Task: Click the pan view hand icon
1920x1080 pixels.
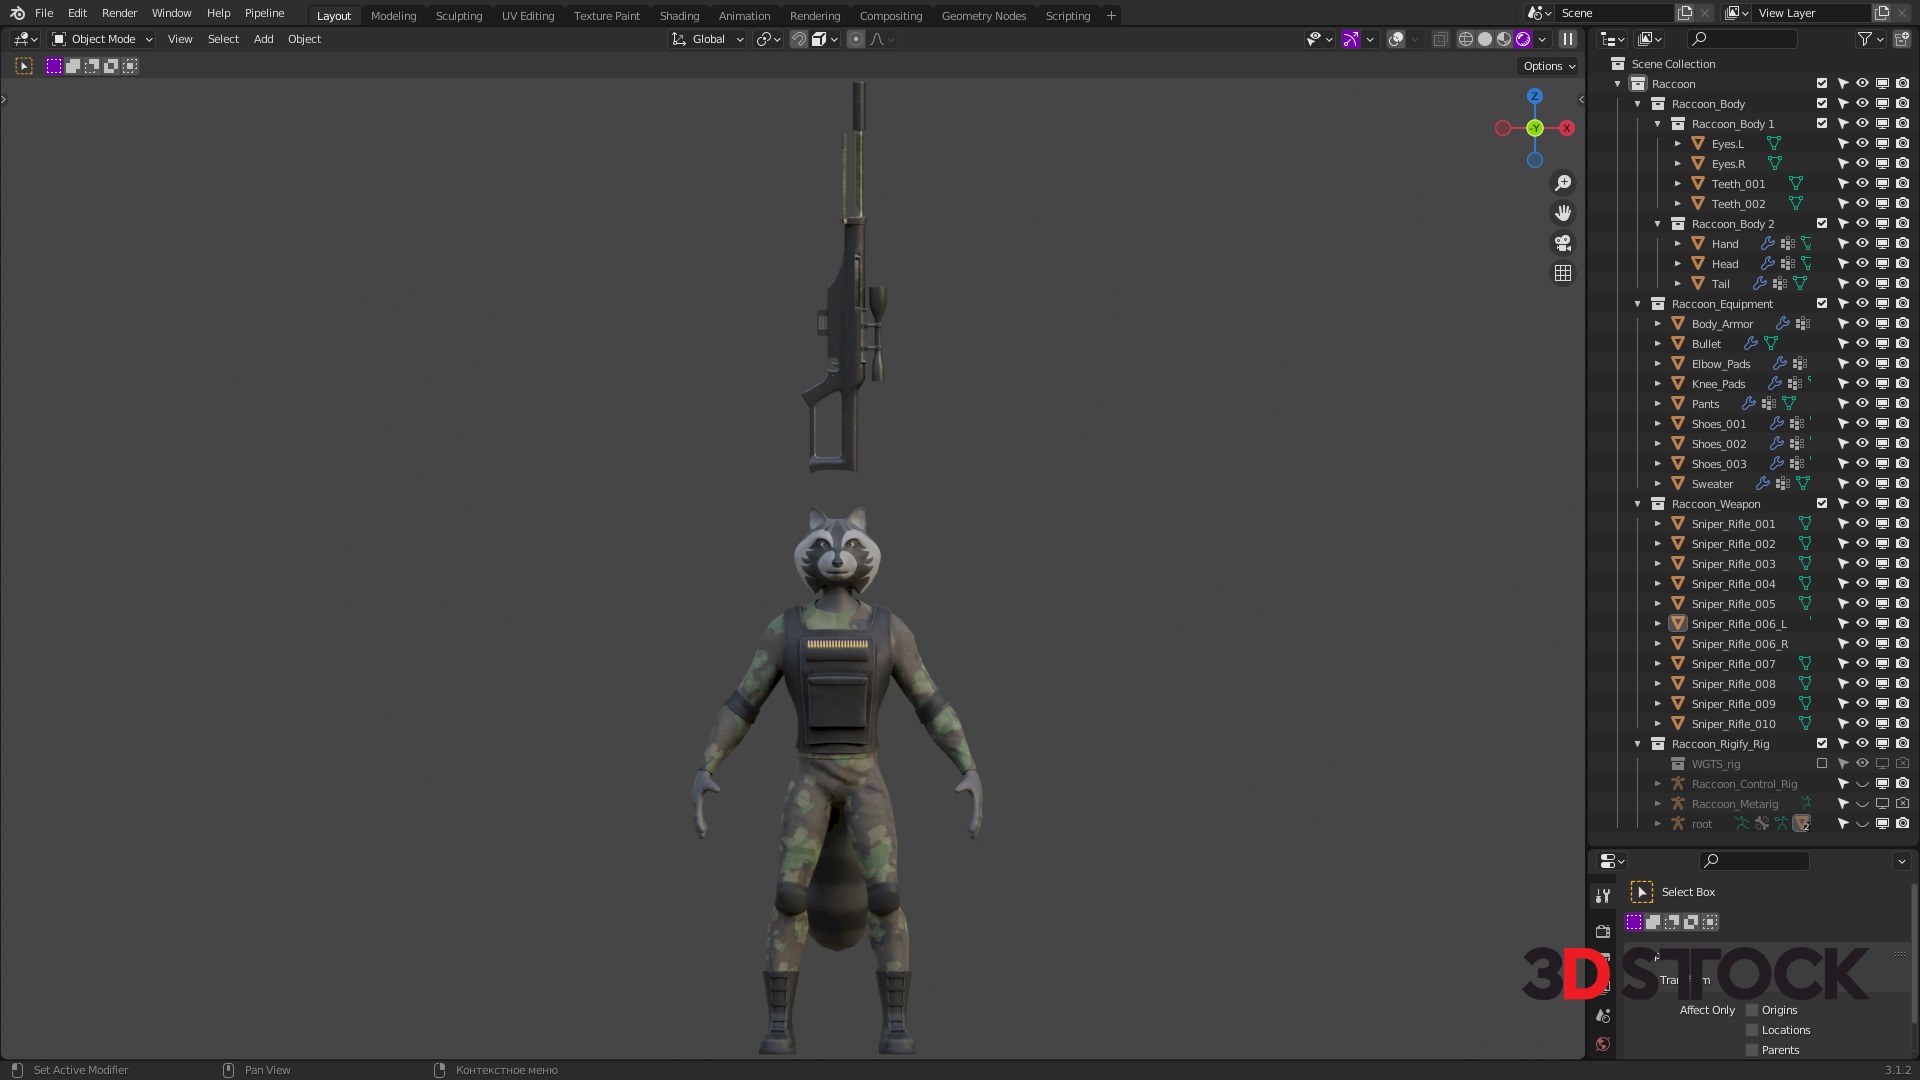Action: point(1563,213)
